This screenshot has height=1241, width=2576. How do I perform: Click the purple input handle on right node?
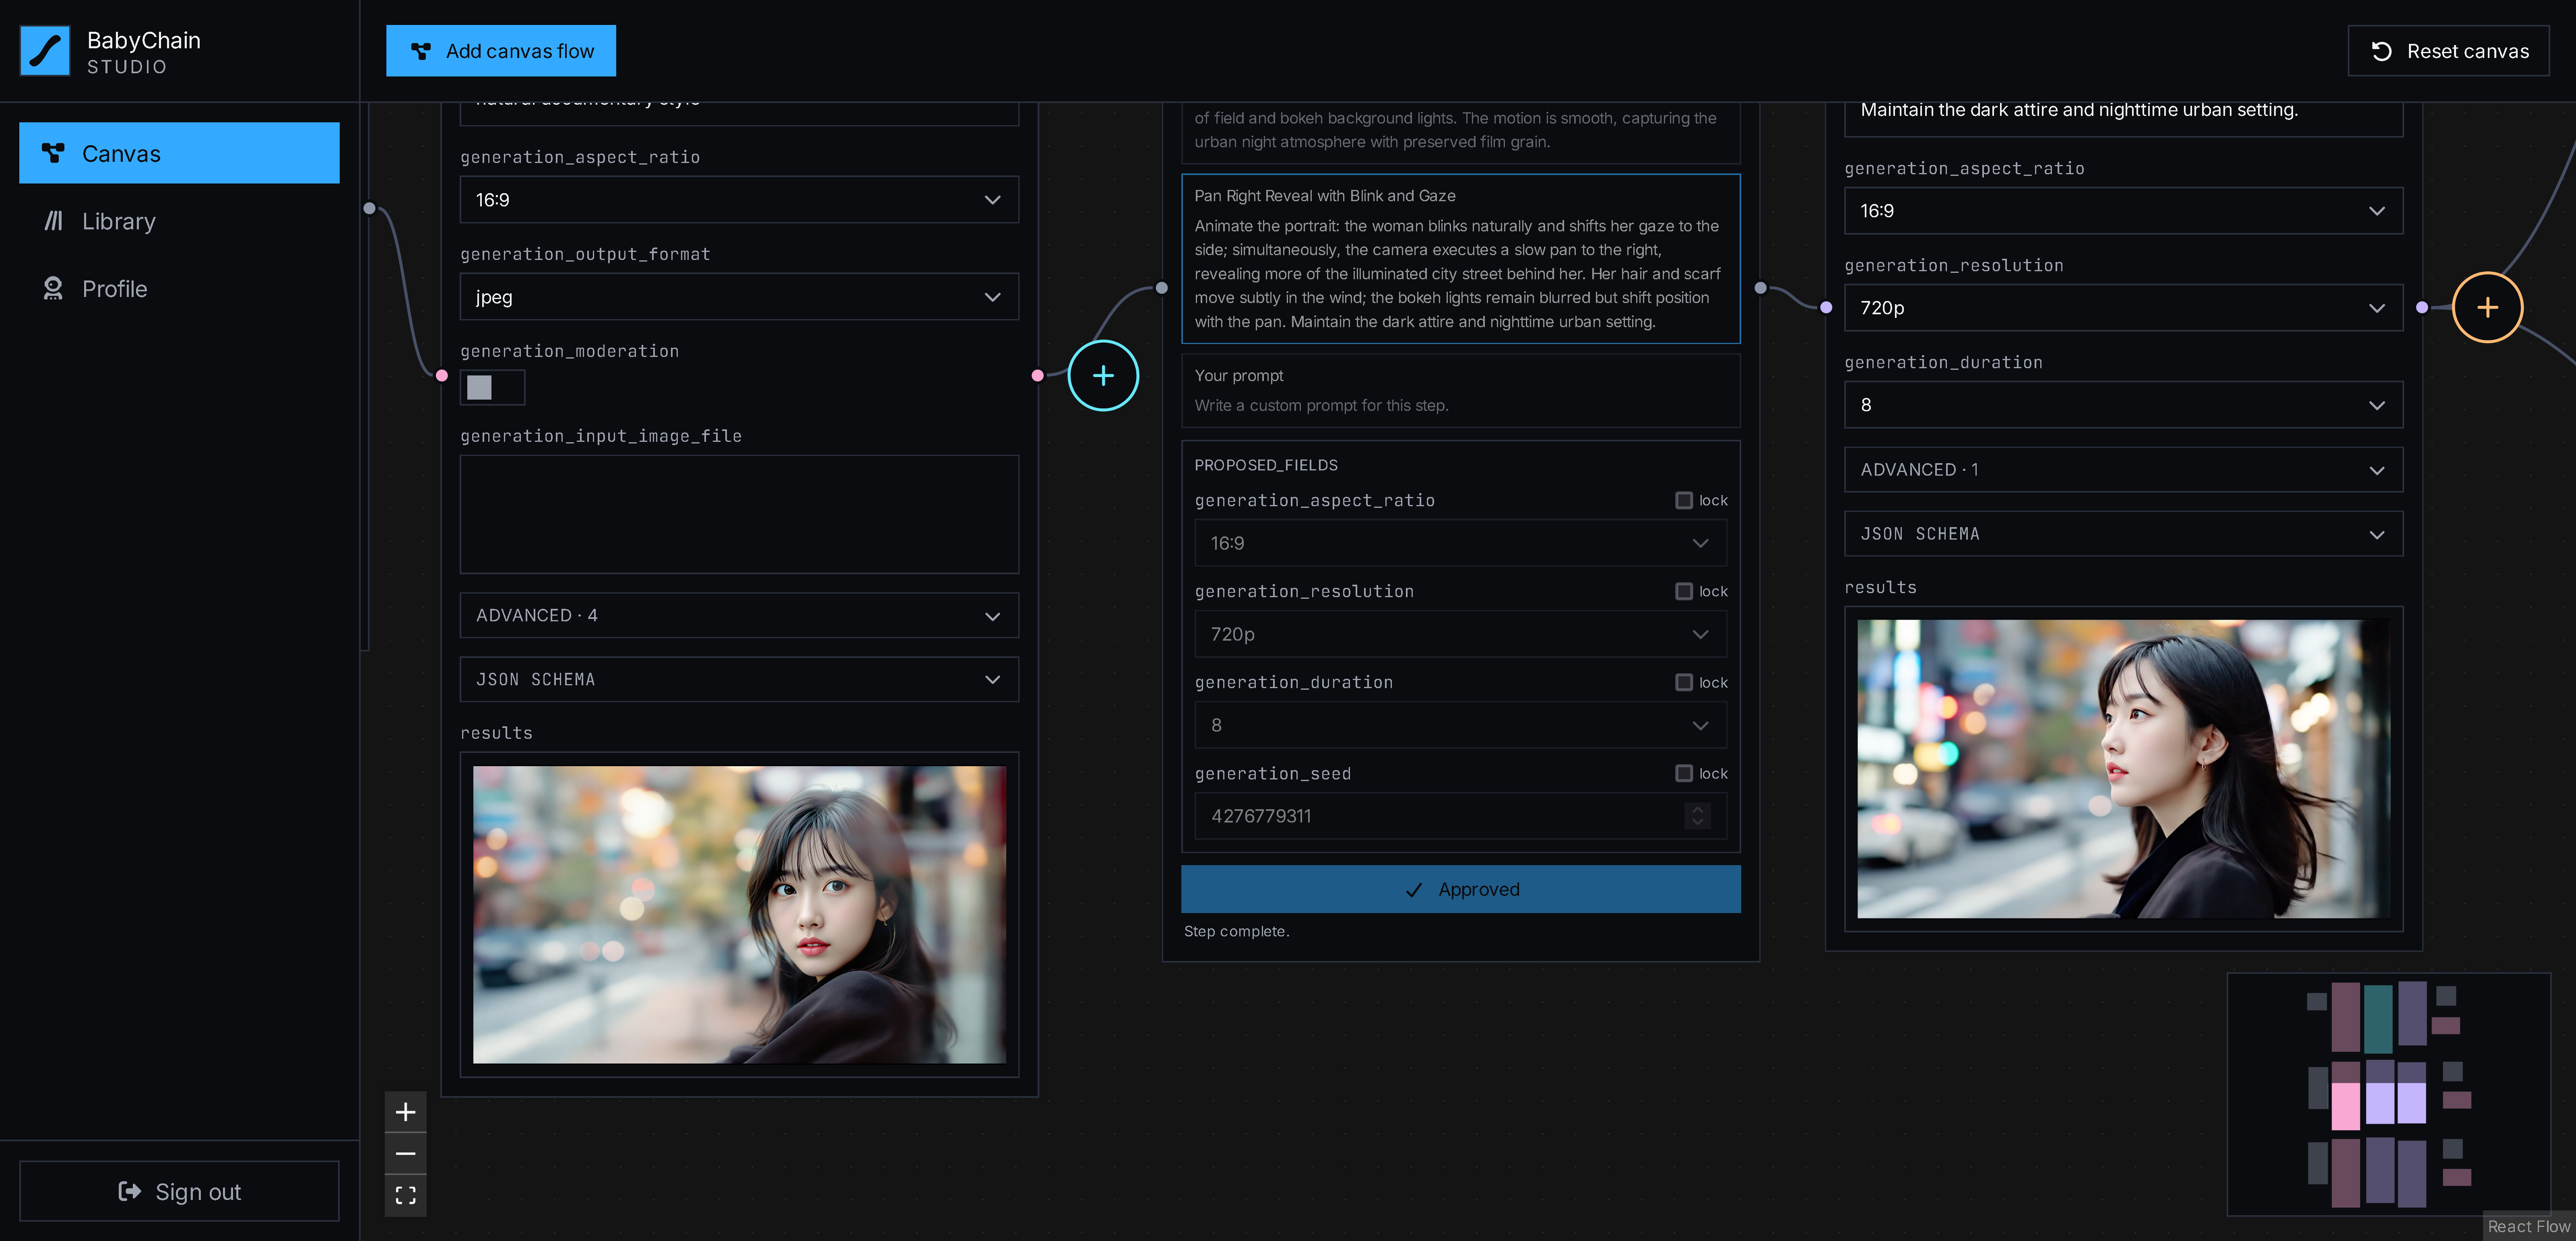tap(1826, 307)
